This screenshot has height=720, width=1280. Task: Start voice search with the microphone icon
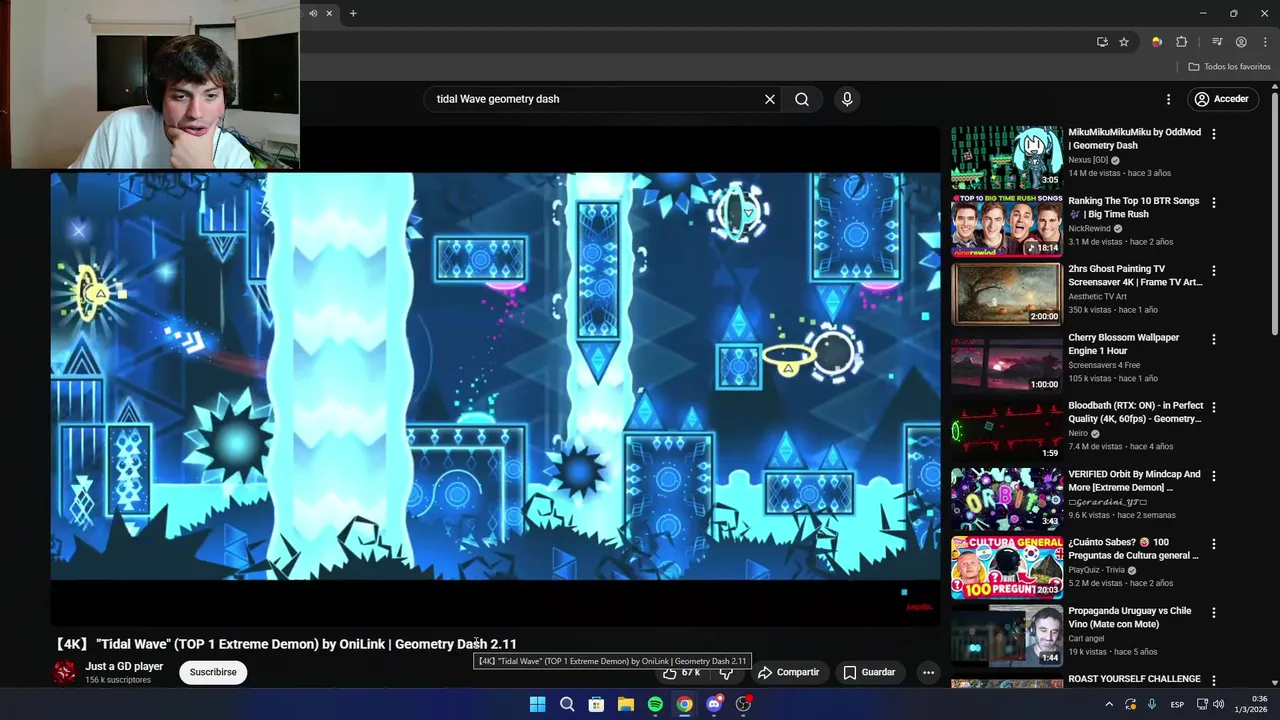(x=847, y=99)
